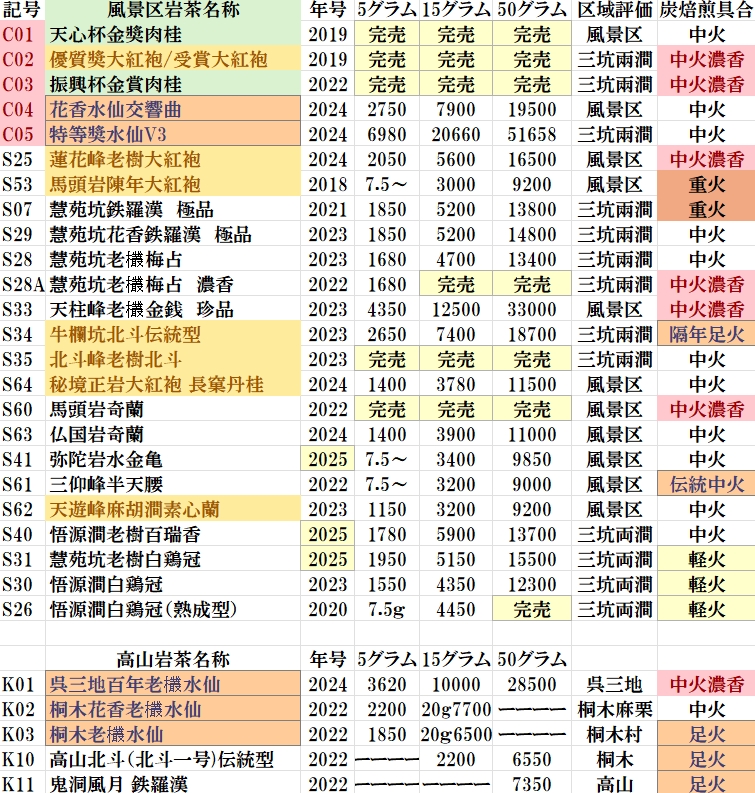This screenshot has height=793, width=755.
Task: Click the 高山岩茶名称 section header
Action: click(x=174, y=659)
